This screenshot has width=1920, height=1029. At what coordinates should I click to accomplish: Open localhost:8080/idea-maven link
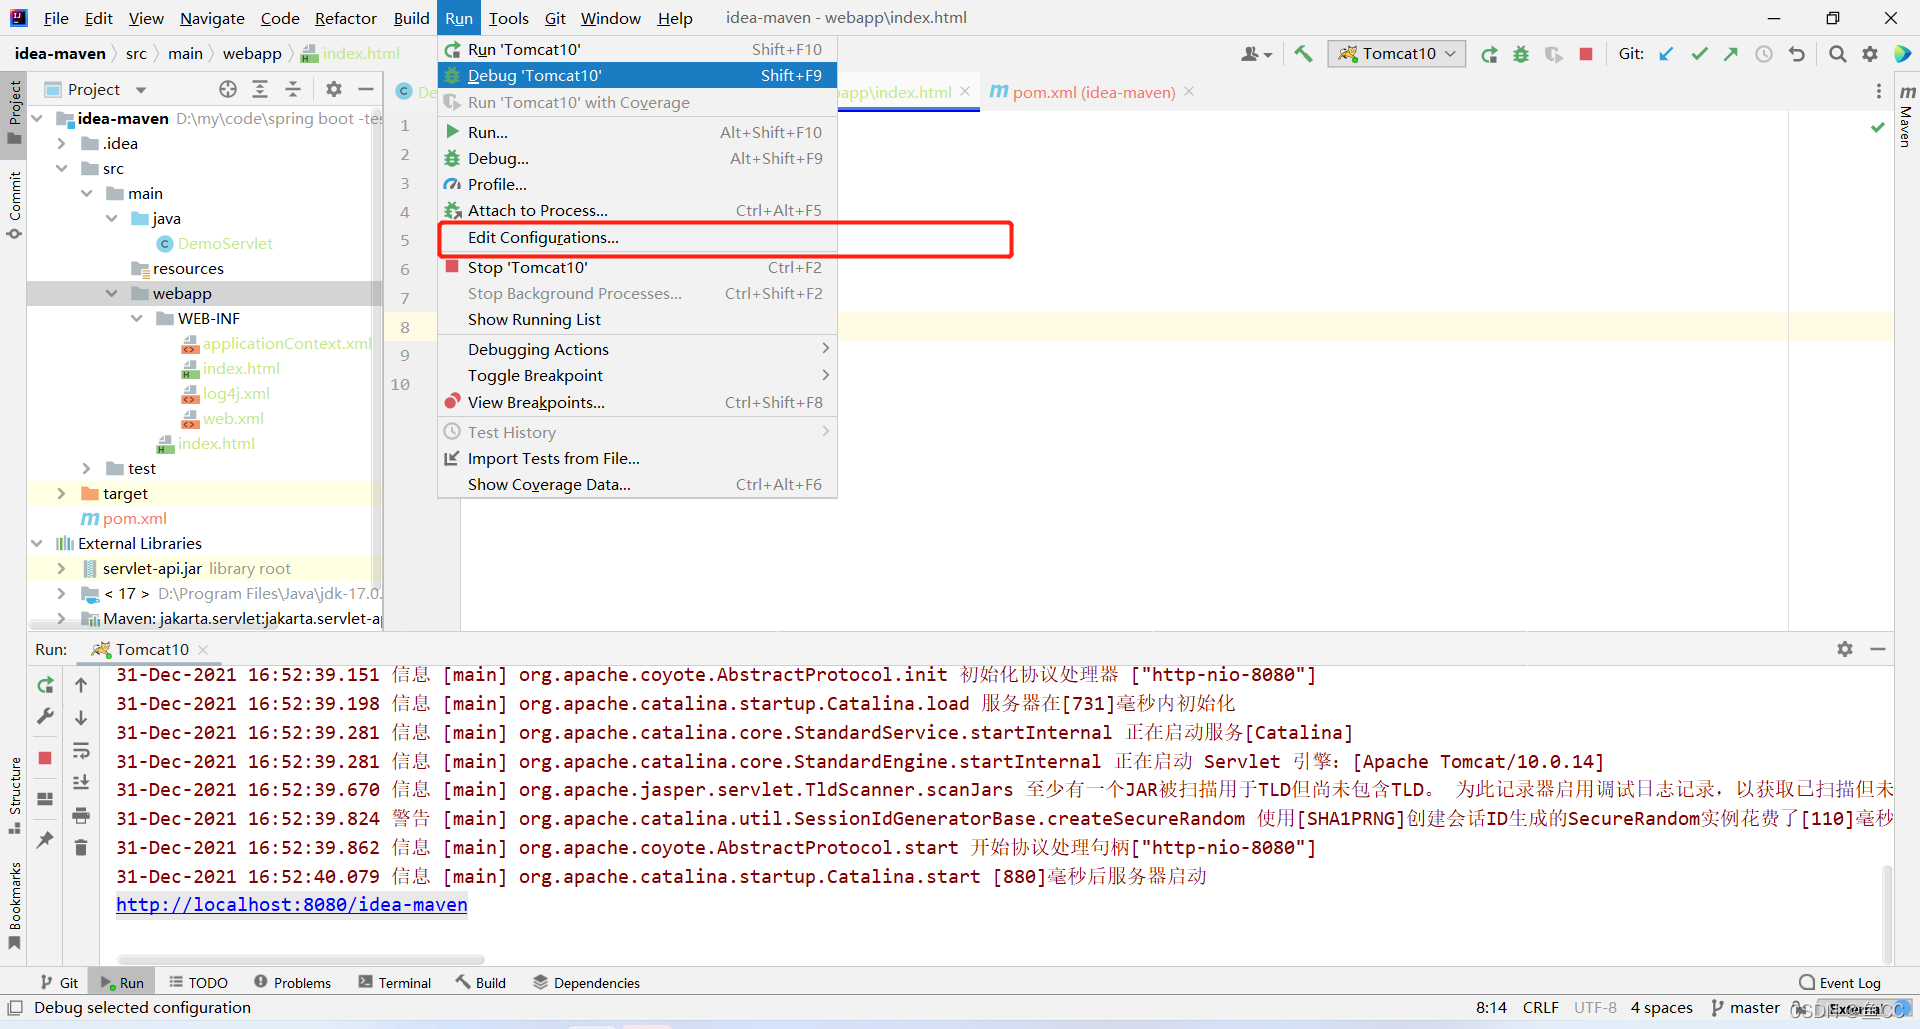tap(291, 904)
